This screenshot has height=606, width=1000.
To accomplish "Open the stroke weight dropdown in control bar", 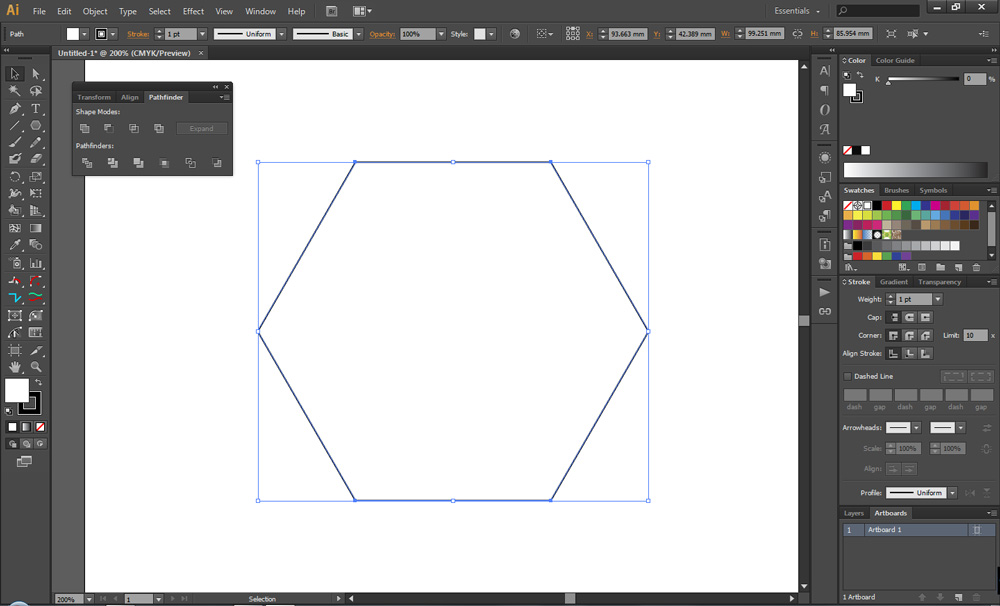I will tap(202, 34).
